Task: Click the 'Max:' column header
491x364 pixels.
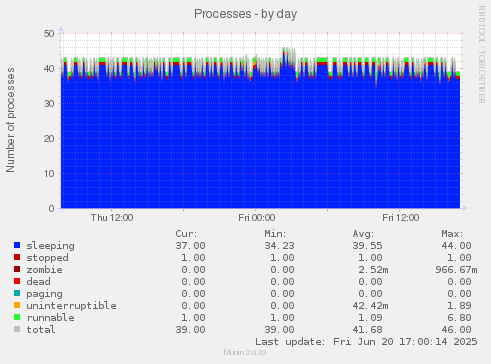Action: pos(452,234)
